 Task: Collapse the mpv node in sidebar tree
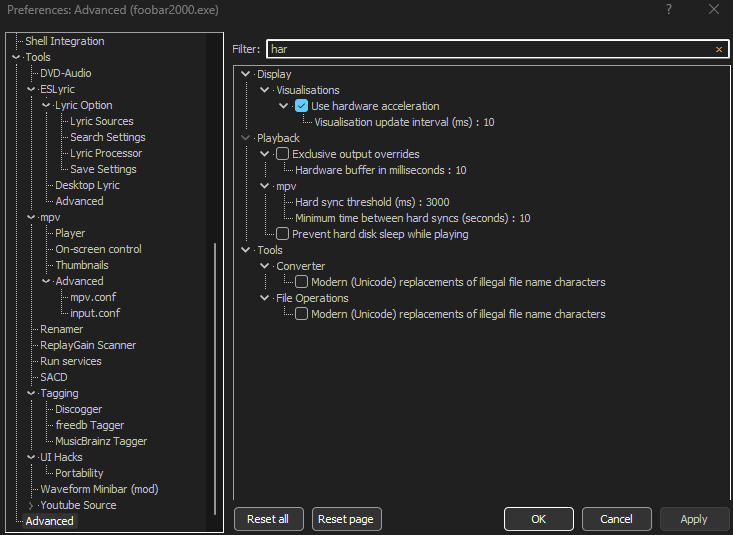pos(31,217)
